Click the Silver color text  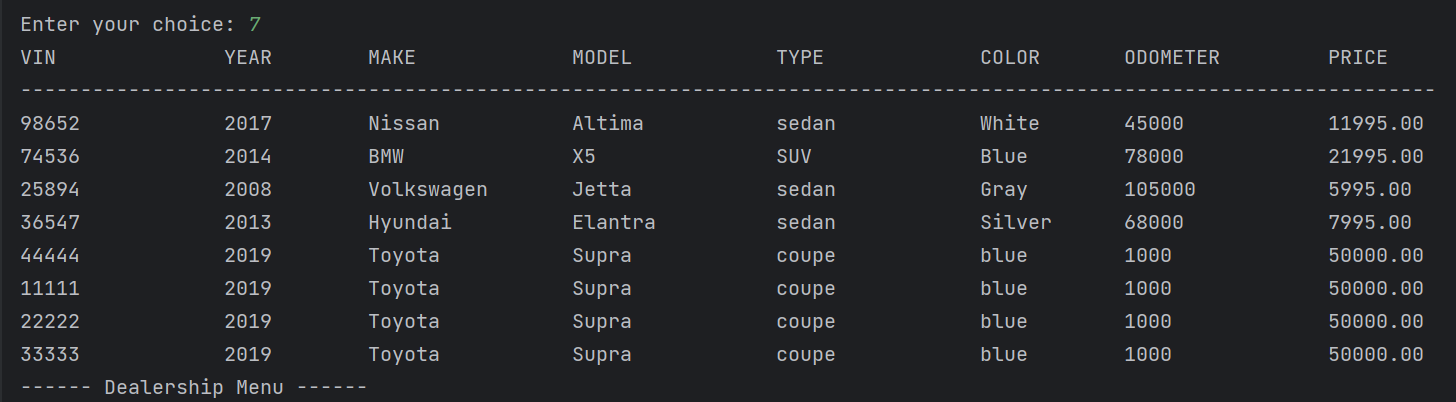(x=1016, y=223)
